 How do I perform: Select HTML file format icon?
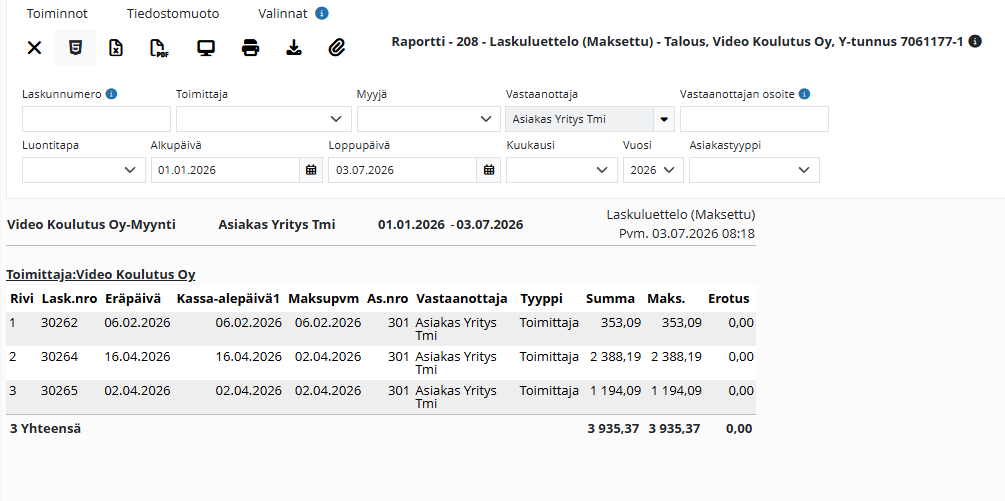click(76, 47)
